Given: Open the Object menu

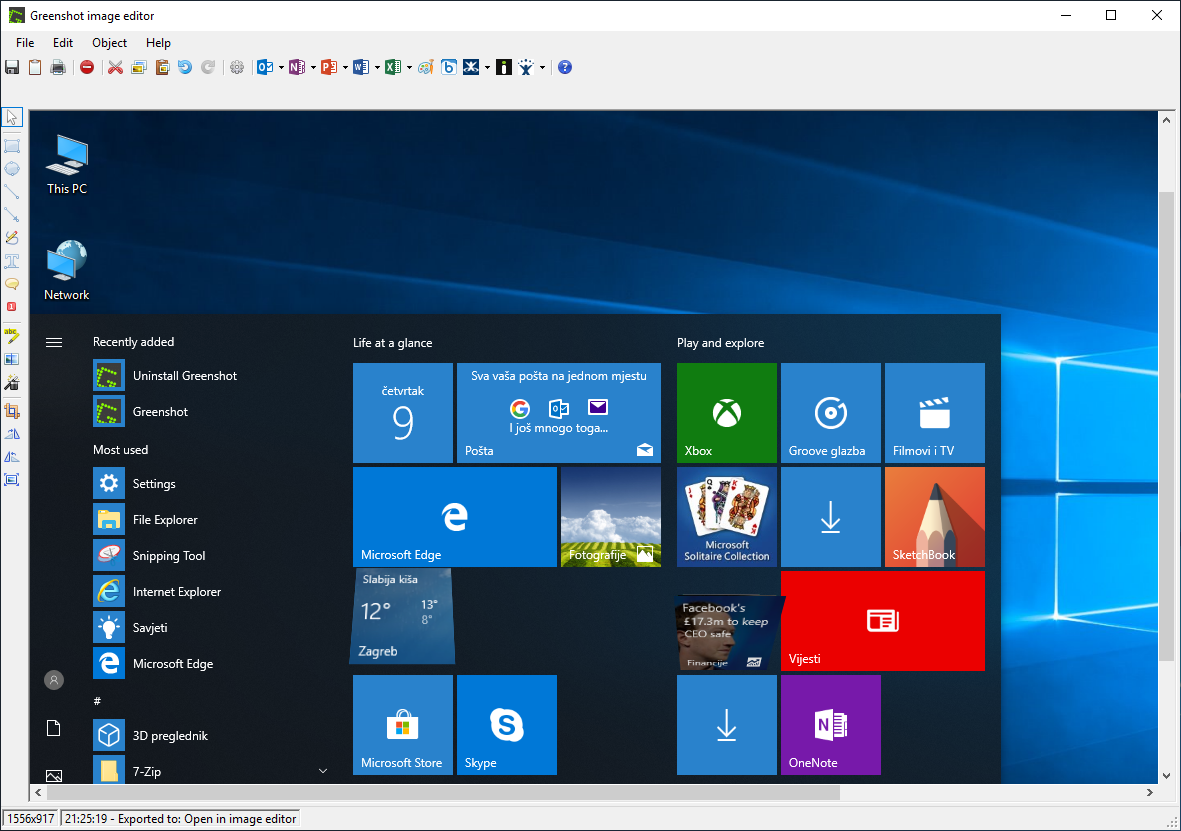Looking at the screenshot, I should tap(109, 43).
